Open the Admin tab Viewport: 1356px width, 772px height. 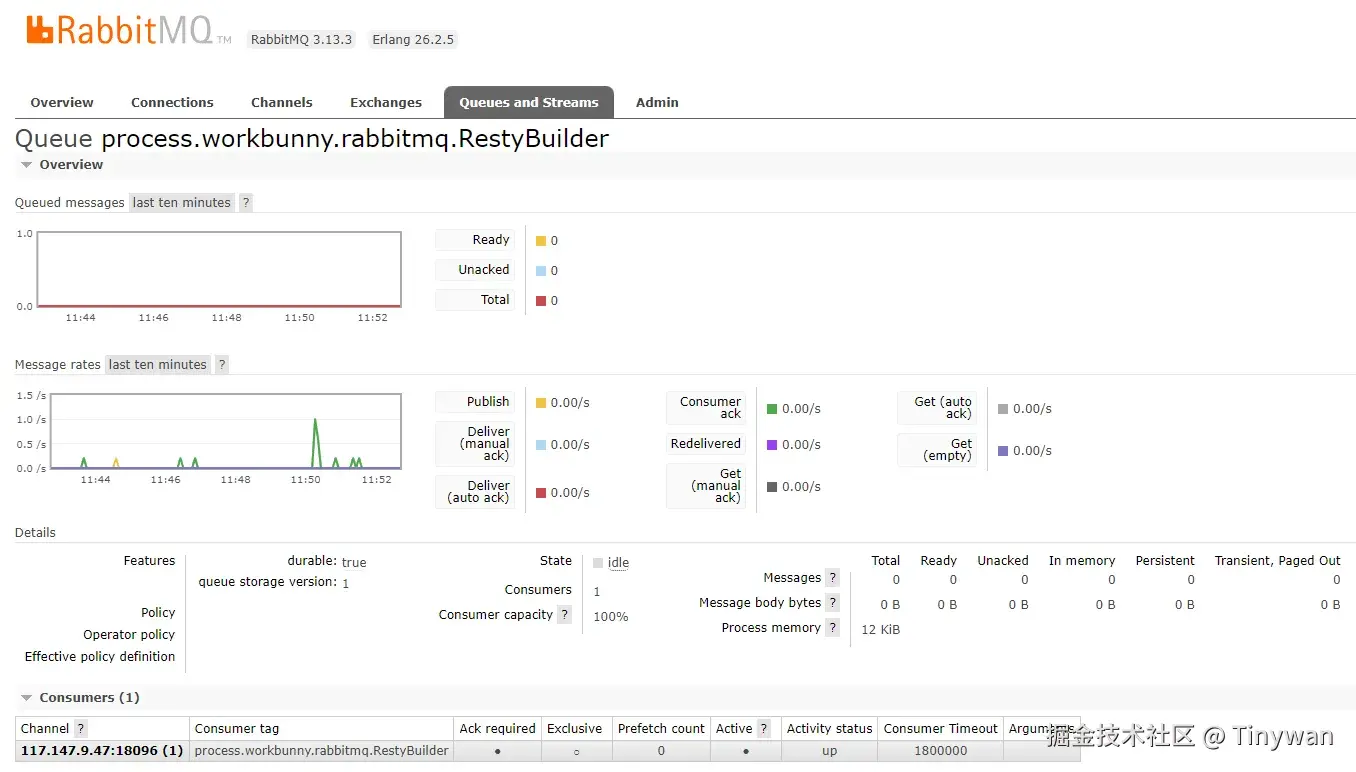657,102
